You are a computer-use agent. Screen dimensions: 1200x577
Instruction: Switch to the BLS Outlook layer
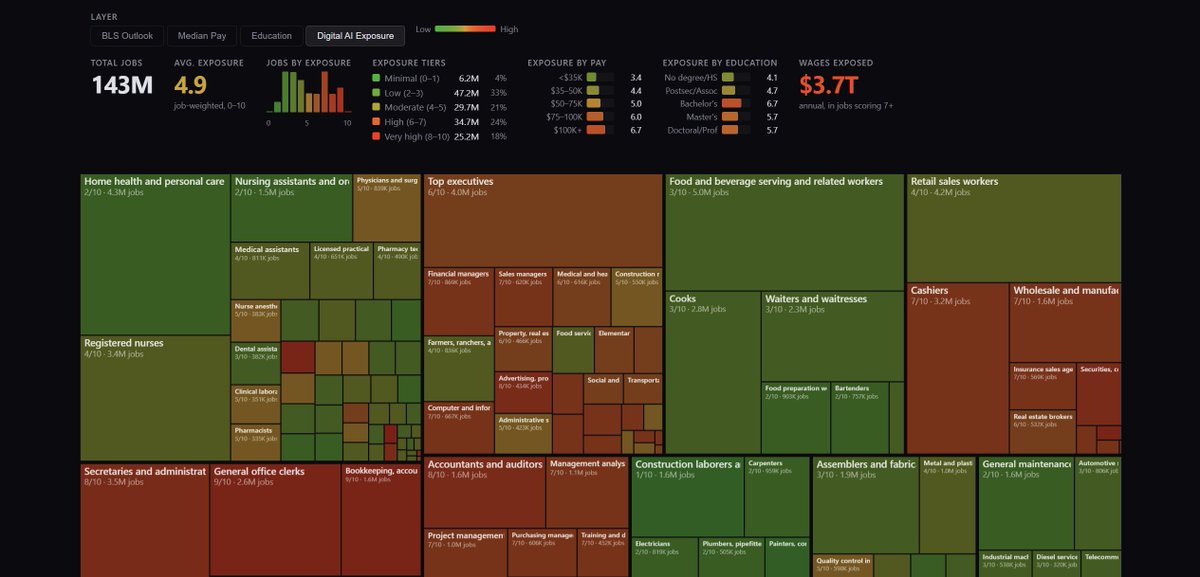127,36
